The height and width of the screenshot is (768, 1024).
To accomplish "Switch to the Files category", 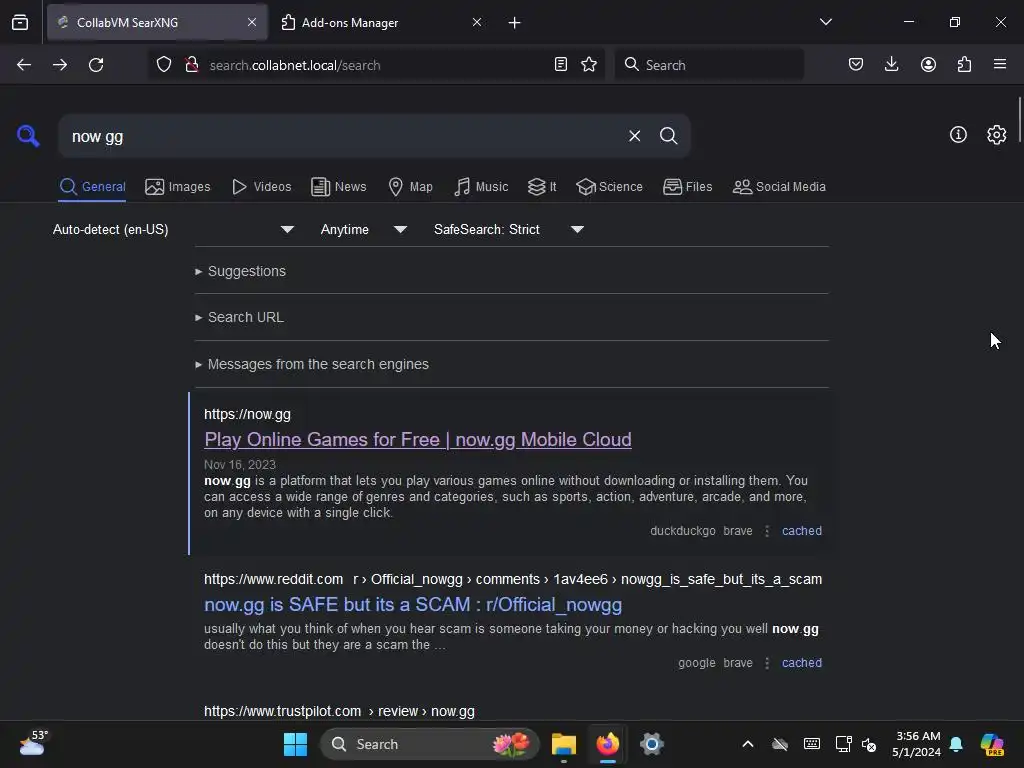I will tap(687, 187).
